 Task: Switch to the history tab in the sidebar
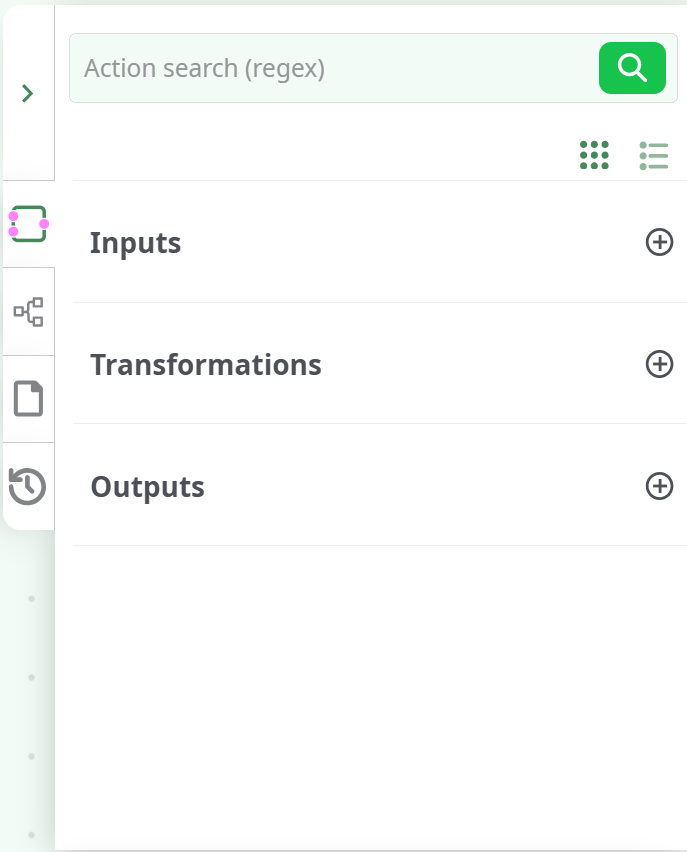tap(28, 486)
